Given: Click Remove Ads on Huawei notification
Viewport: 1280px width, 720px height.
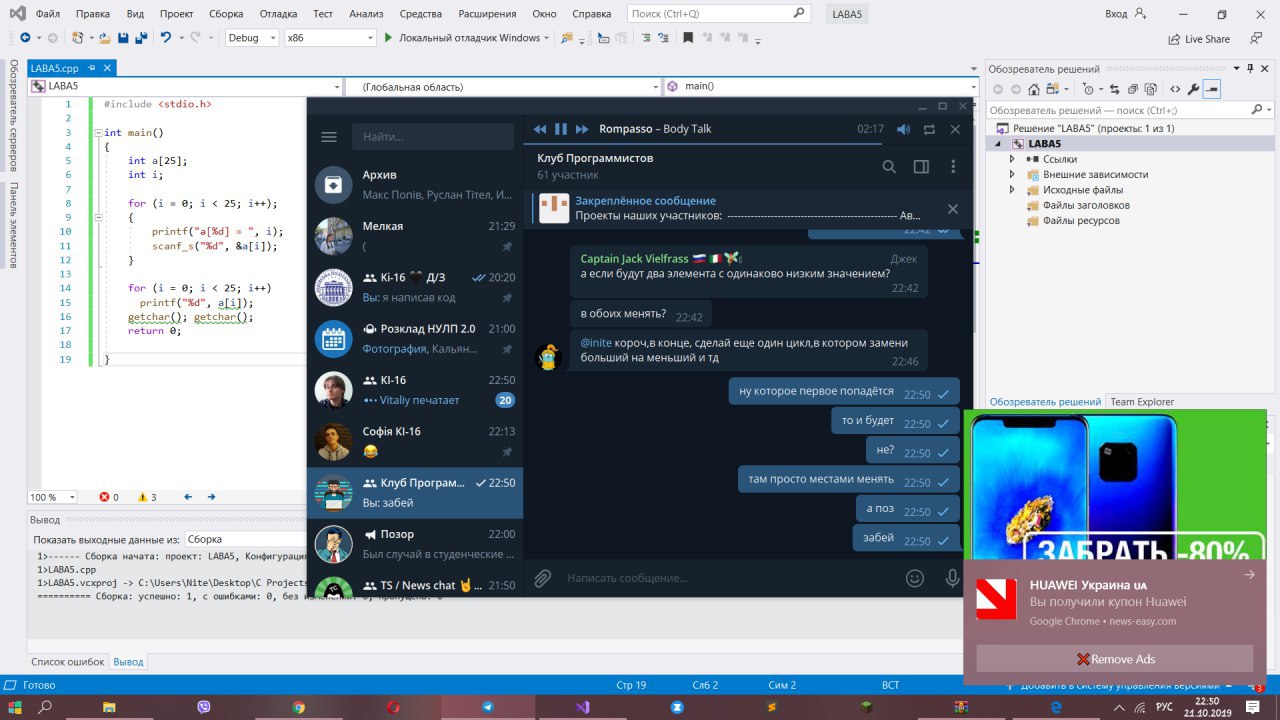Looking at the screenshot, I should pos(1114,659).
